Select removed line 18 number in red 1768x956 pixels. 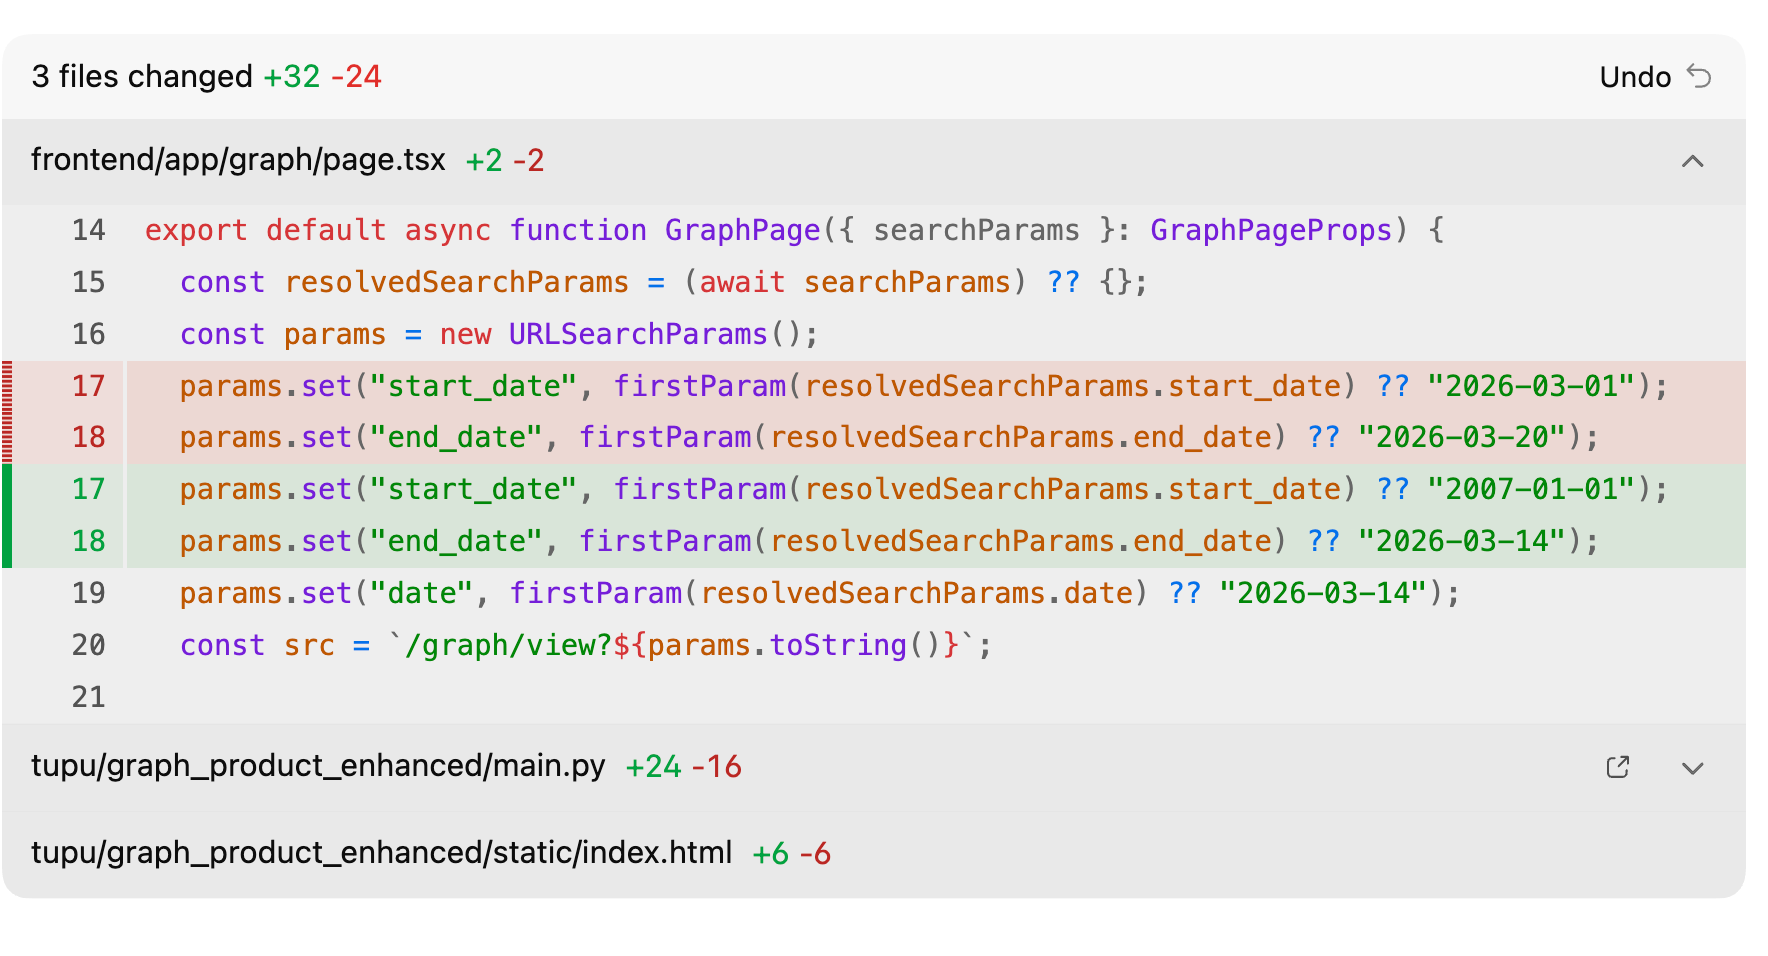(x=88, y=437)
